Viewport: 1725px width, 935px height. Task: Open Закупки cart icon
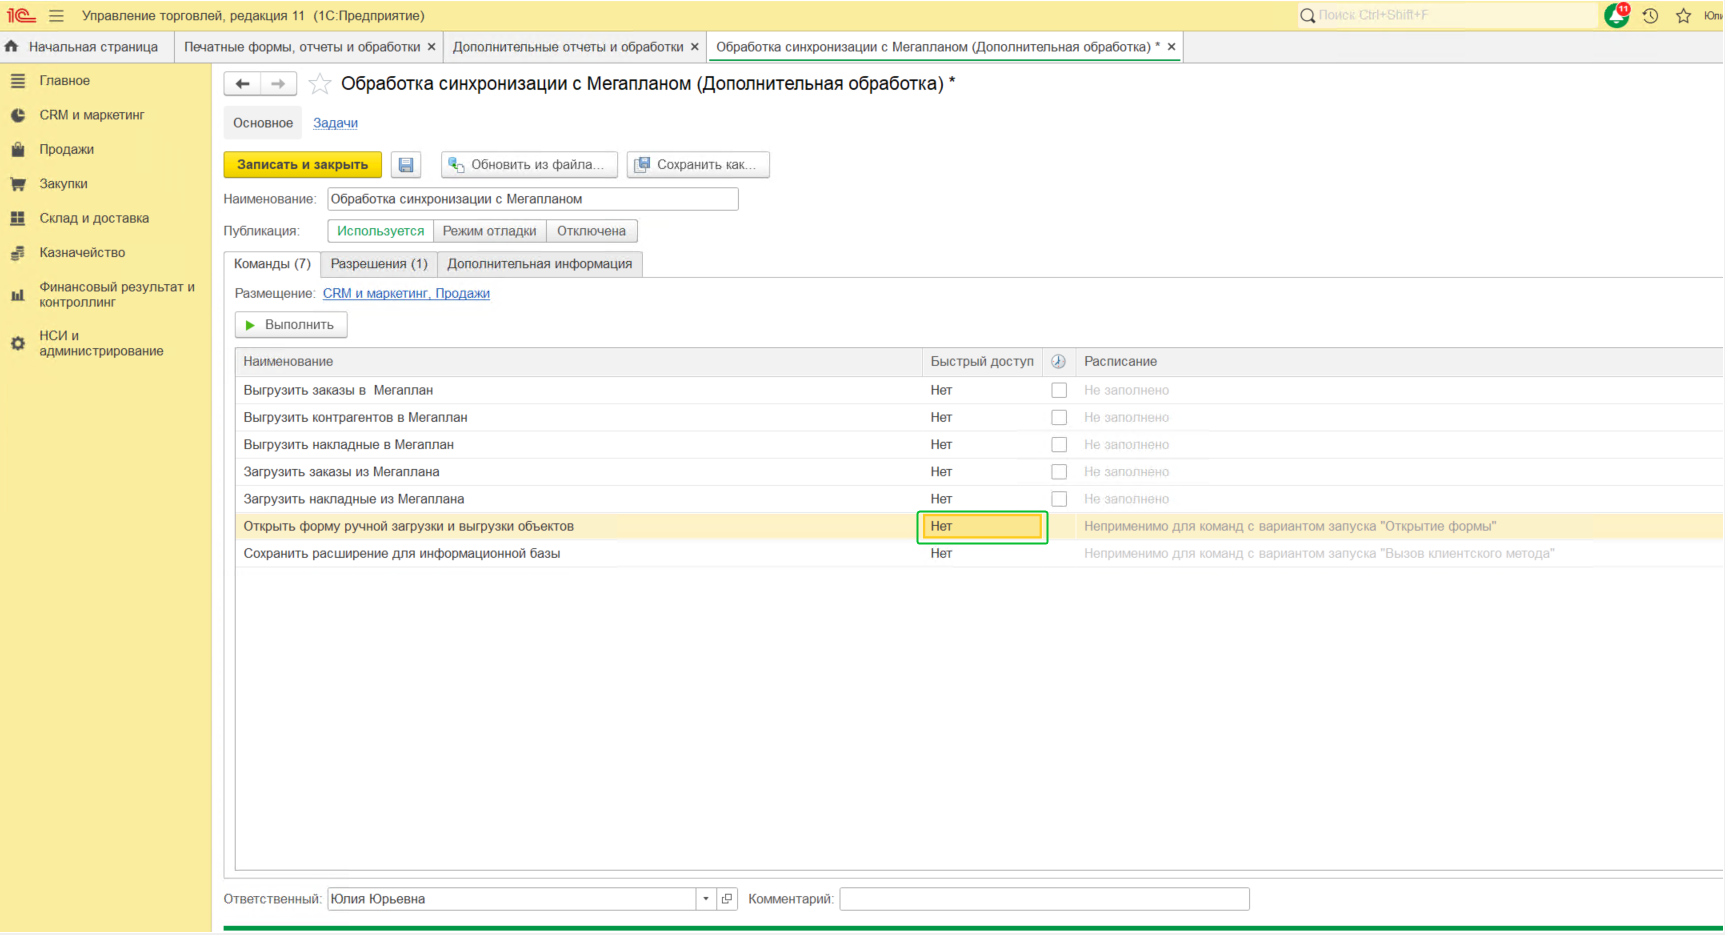tap(18, 184)
